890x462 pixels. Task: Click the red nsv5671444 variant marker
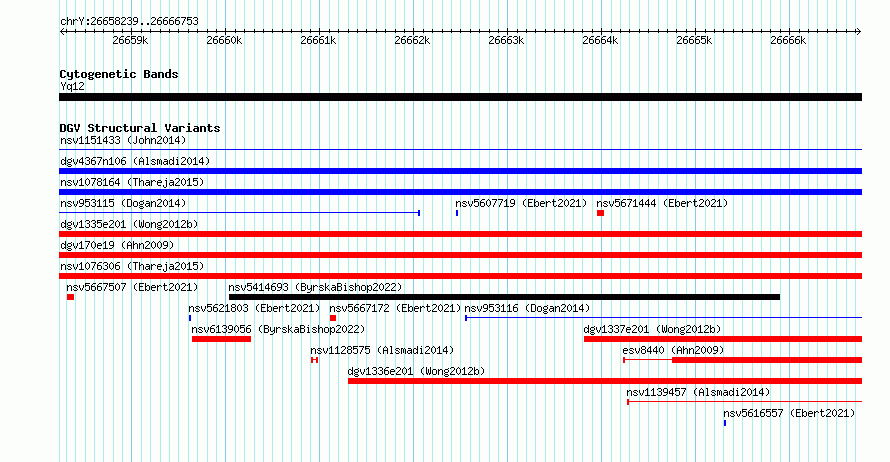(601, 213)
